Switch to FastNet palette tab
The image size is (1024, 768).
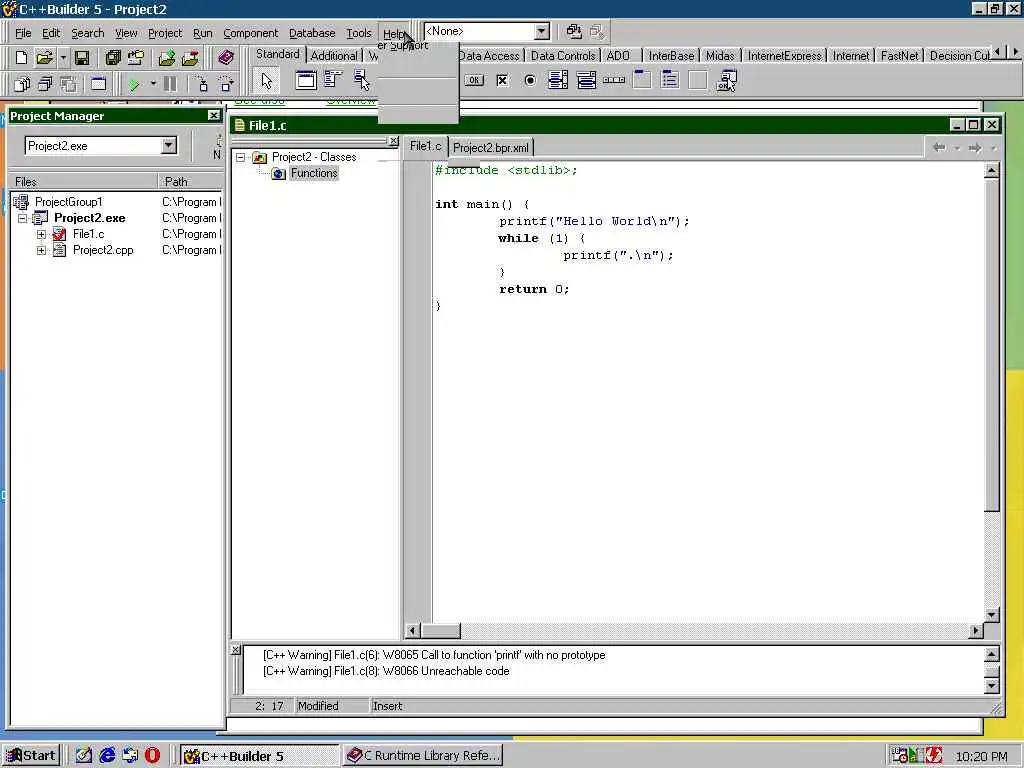899,56
